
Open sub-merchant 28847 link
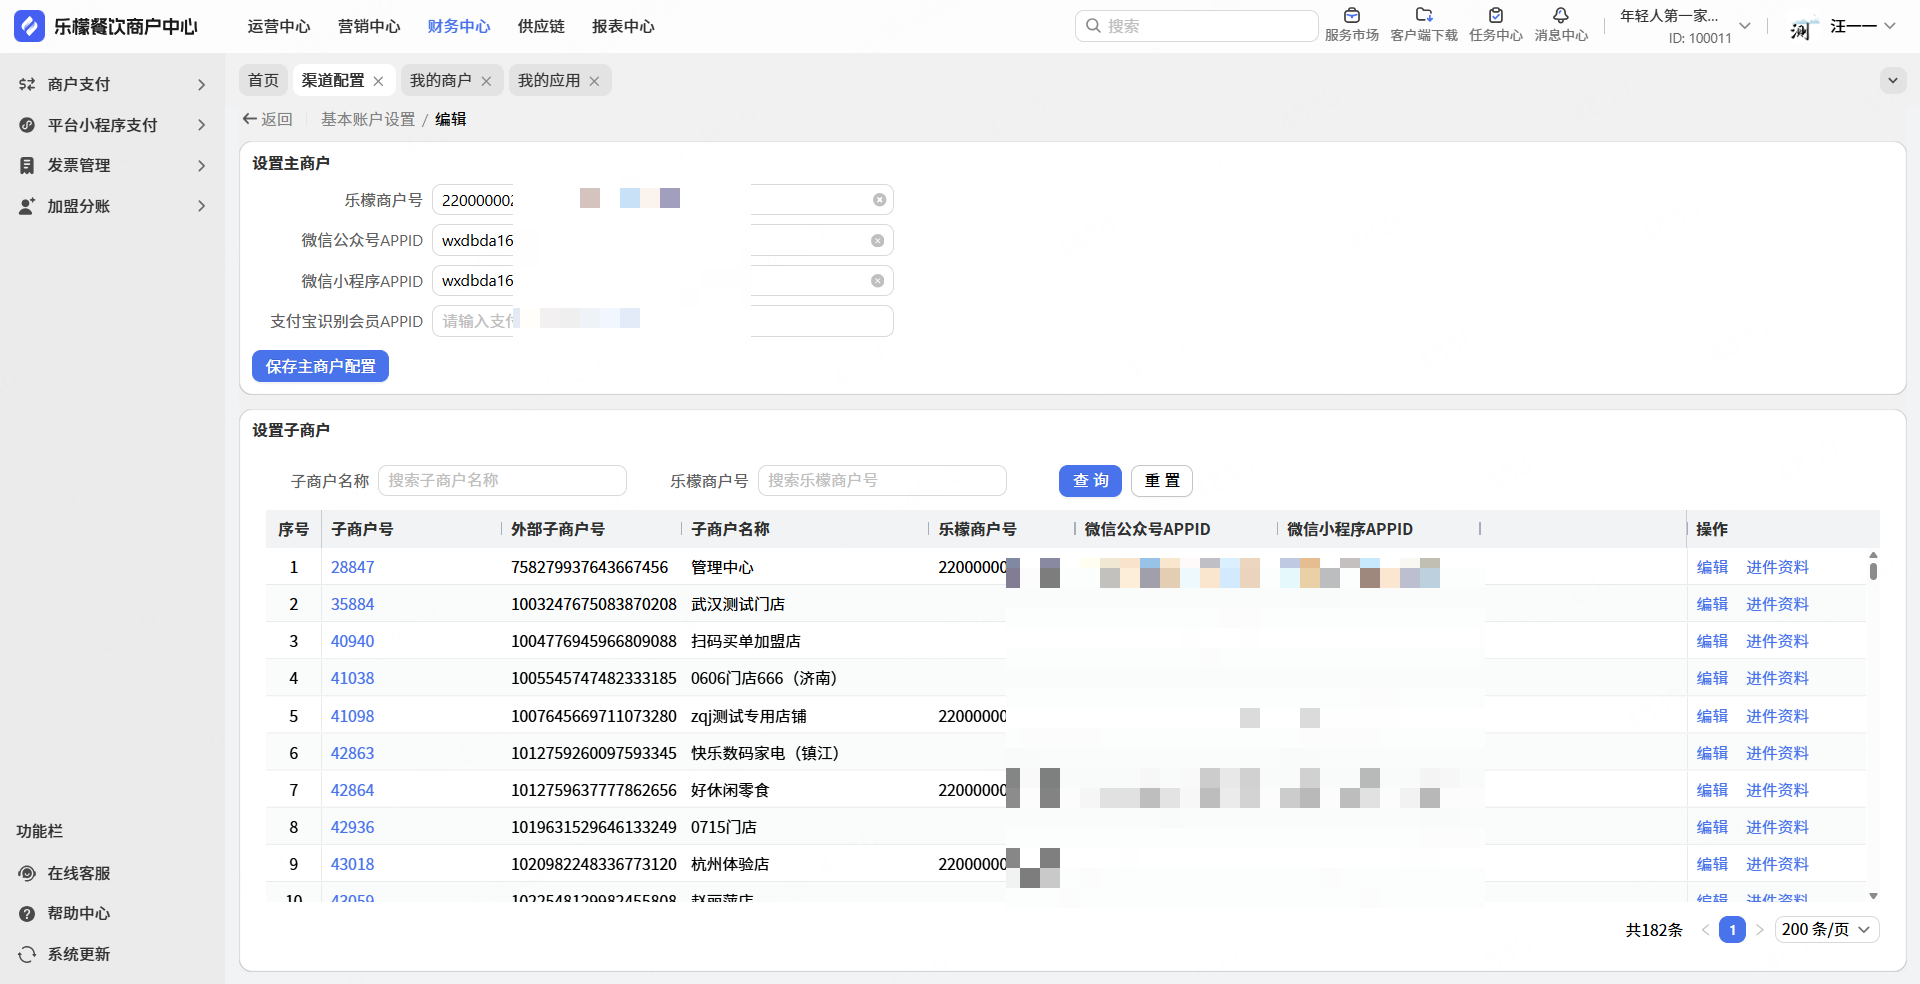(352, 567)
